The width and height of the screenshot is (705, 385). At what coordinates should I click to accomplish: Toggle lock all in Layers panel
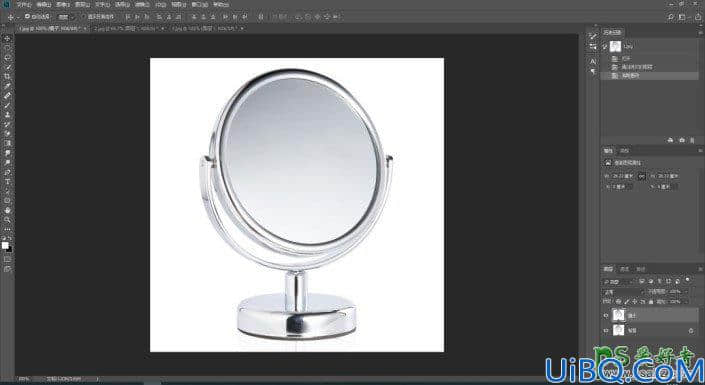tap(651, 301)
